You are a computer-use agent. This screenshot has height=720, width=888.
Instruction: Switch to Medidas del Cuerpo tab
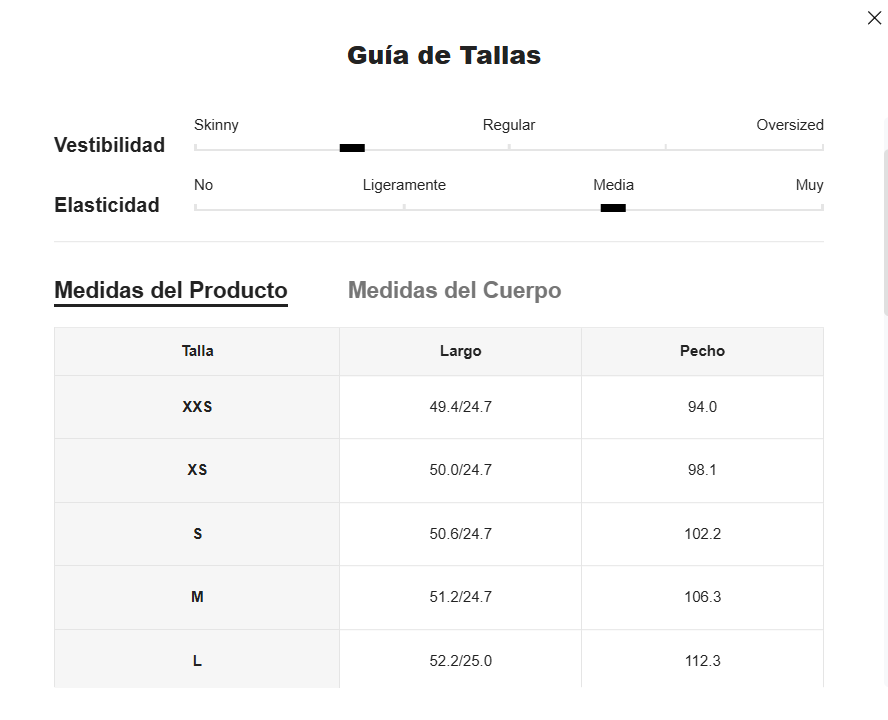pos(454,290)
